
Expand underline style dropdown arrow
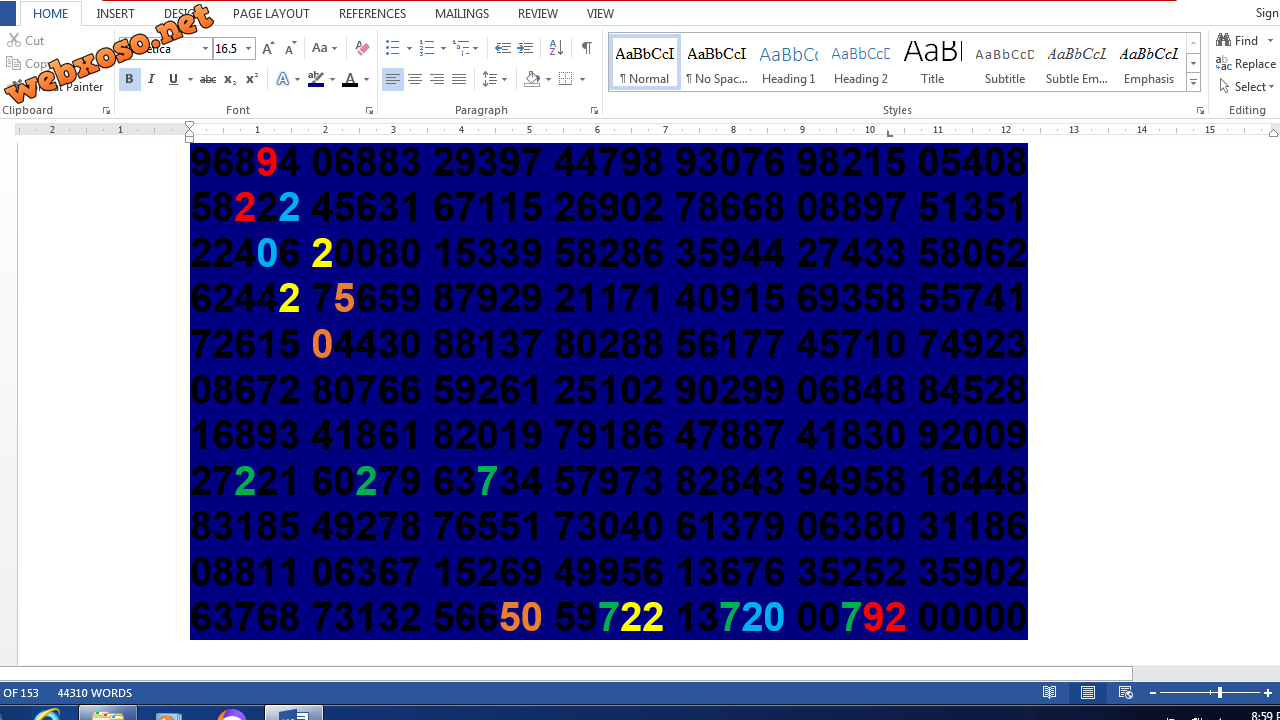tap(189, 79)
